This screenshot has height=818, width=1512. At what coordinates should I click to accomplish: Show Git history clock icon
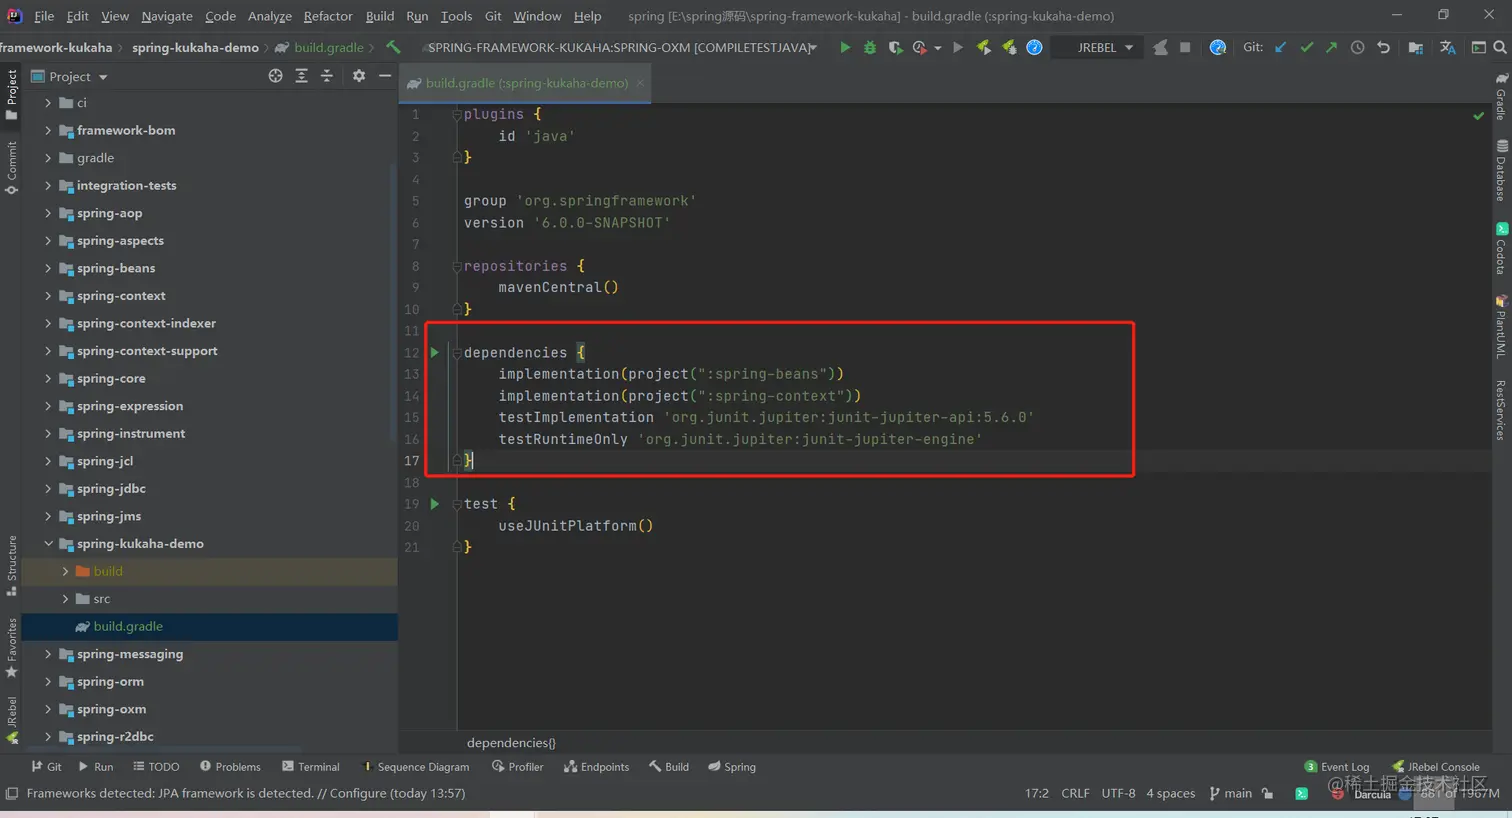click(1357, 47)
